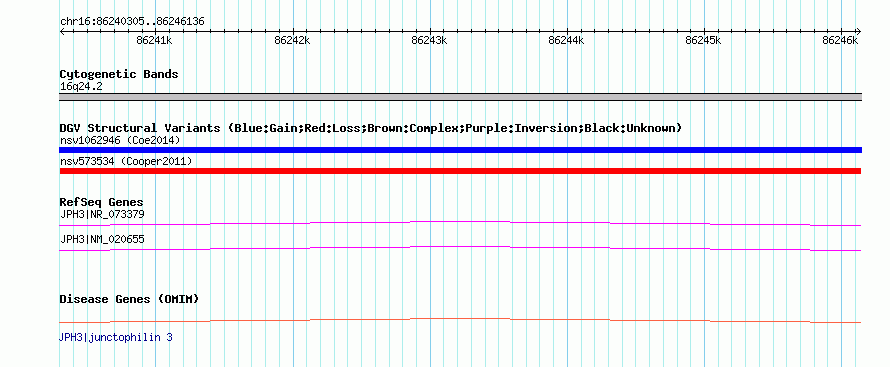This screenshot has height=367, width=890.
Task: Open the nsv1062946 (Coe2014) variant label
Action: point(120,140)
